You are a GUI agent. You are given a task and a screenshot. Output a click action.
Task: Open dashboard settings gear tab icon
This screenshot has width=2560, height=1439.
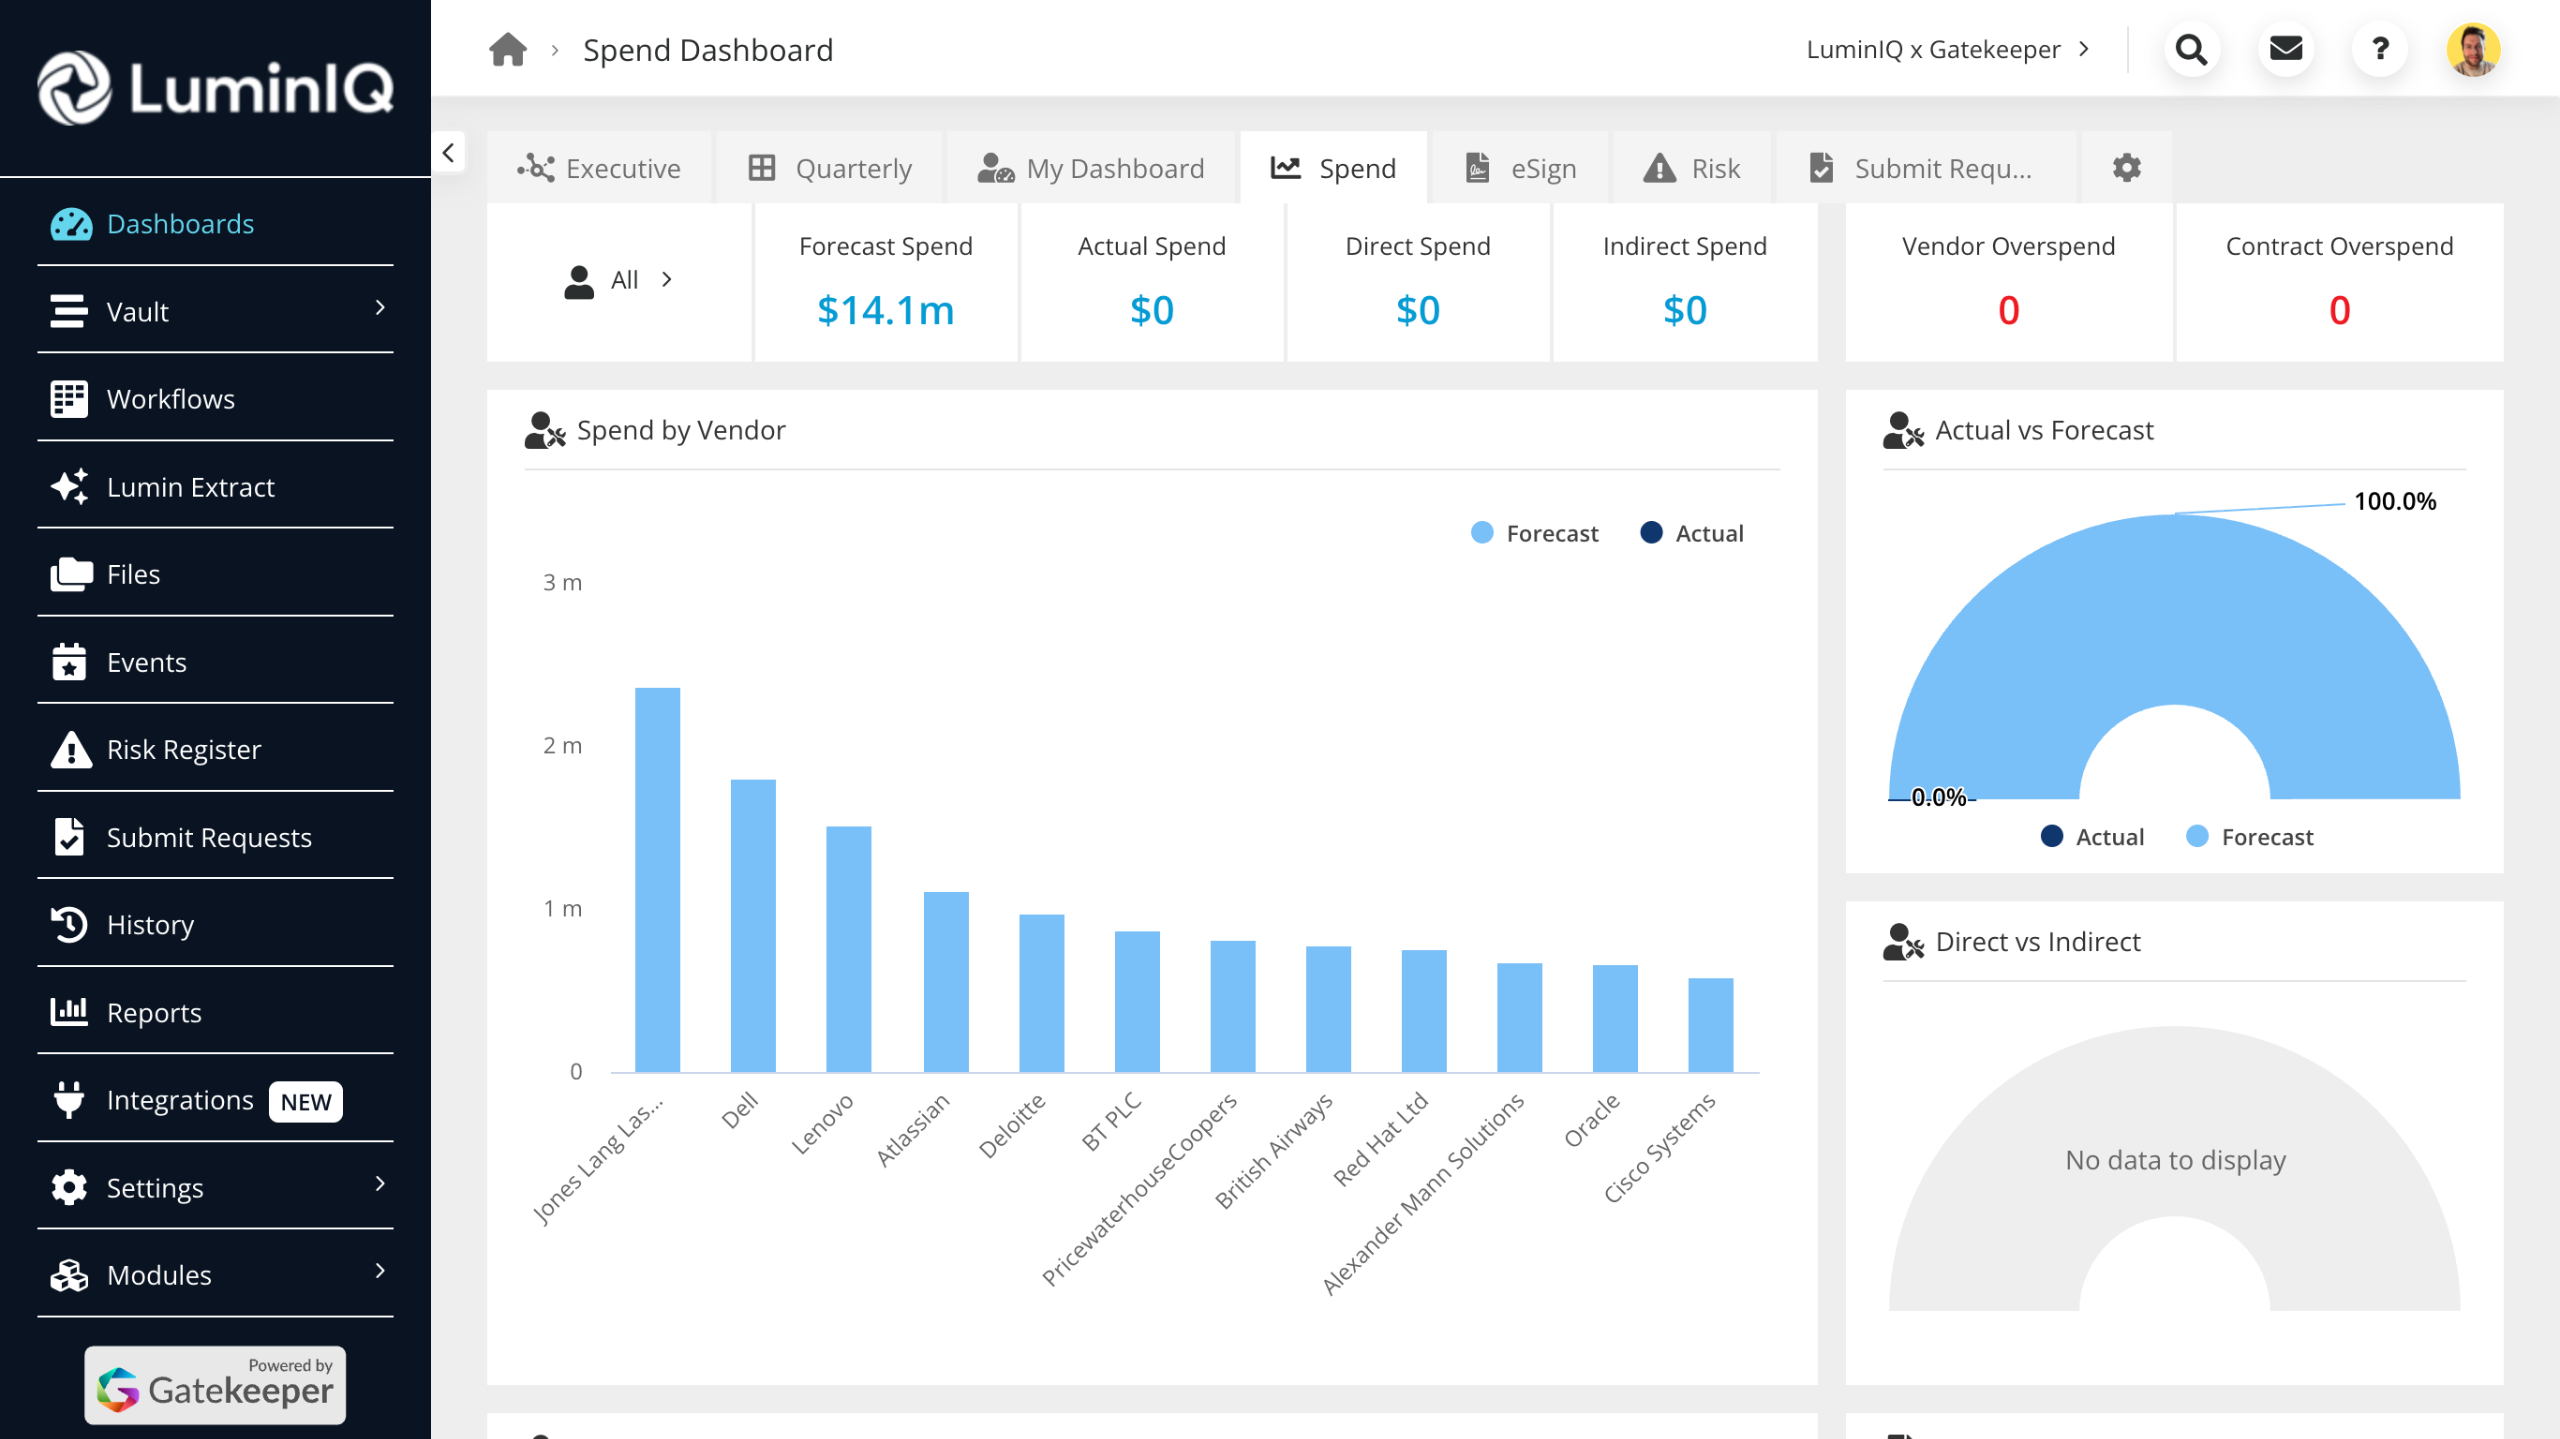[x=2126, y=167]
